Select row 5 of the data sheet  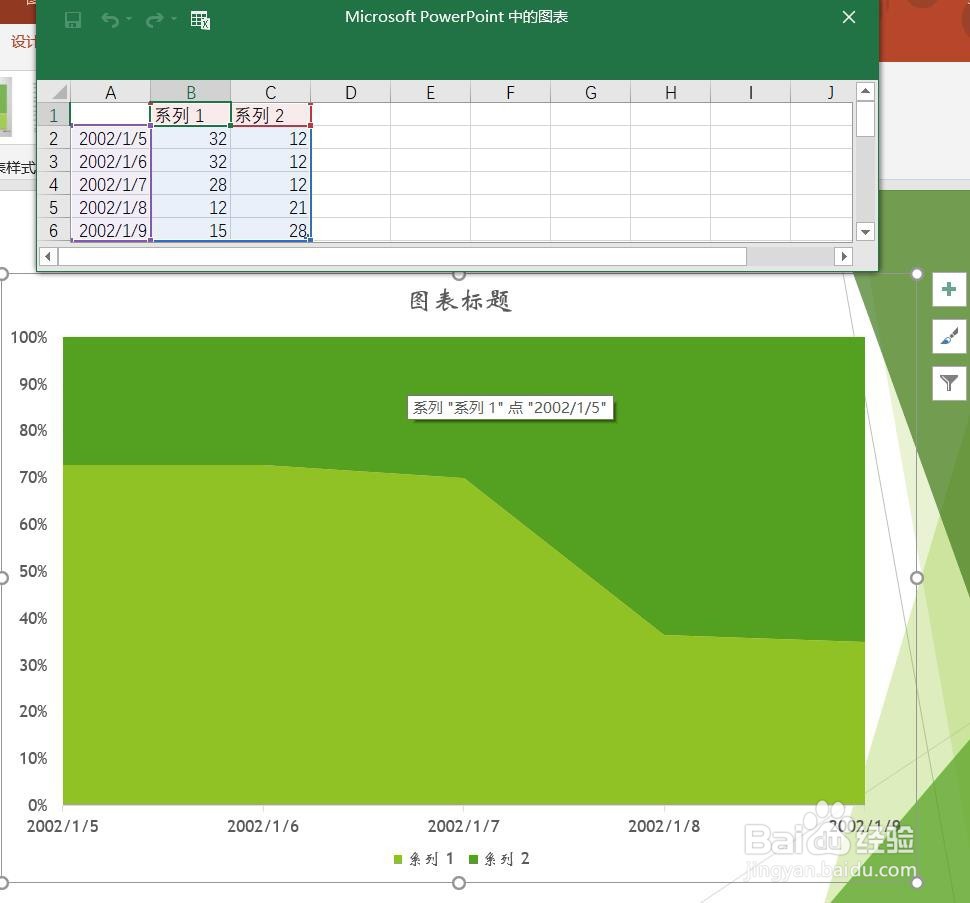[54, 208]
